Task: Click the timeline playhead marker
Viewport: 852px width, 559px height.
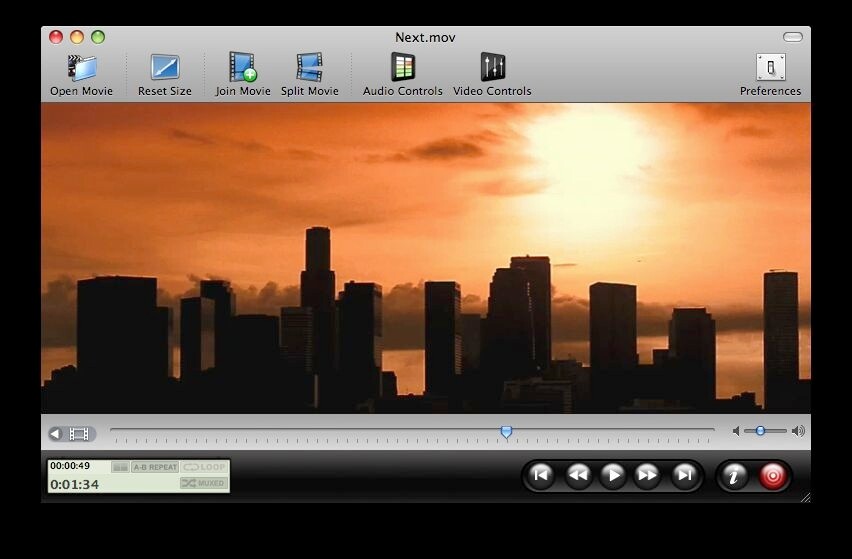Action: pos(506,431)
